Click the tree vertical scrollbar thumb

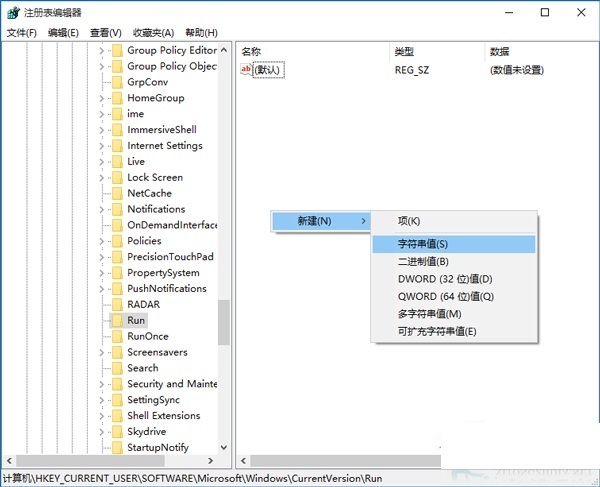[x=224, y=322]
